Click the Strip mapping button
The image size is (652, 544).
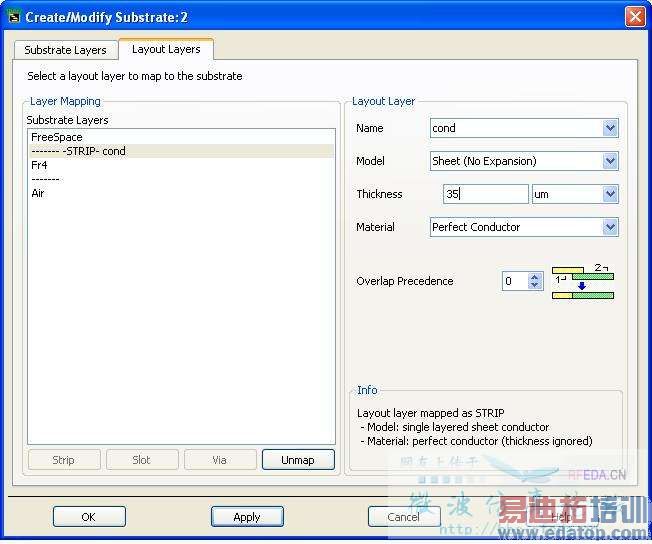(x=64, y=460)
